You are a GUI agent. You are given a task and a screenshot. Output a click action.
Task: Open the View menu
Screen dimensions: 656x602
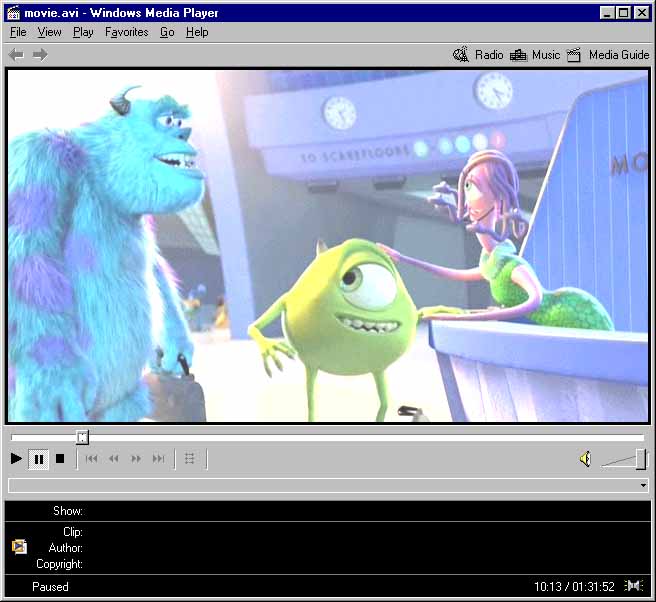tap(49, 32)
